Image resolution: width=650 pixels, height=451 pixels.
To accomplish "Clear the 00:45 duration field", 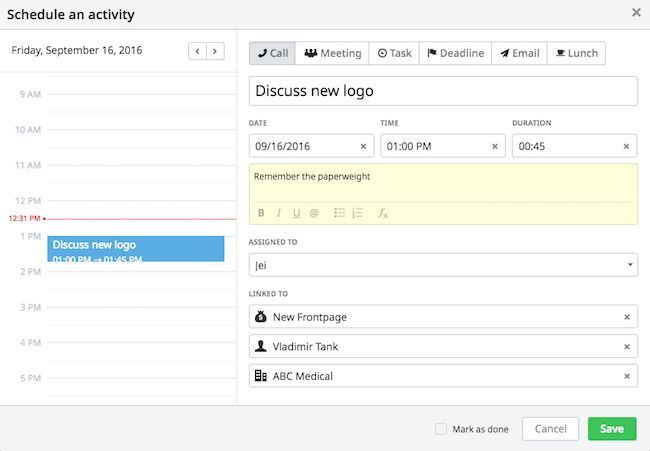I will tap(626, 146).
